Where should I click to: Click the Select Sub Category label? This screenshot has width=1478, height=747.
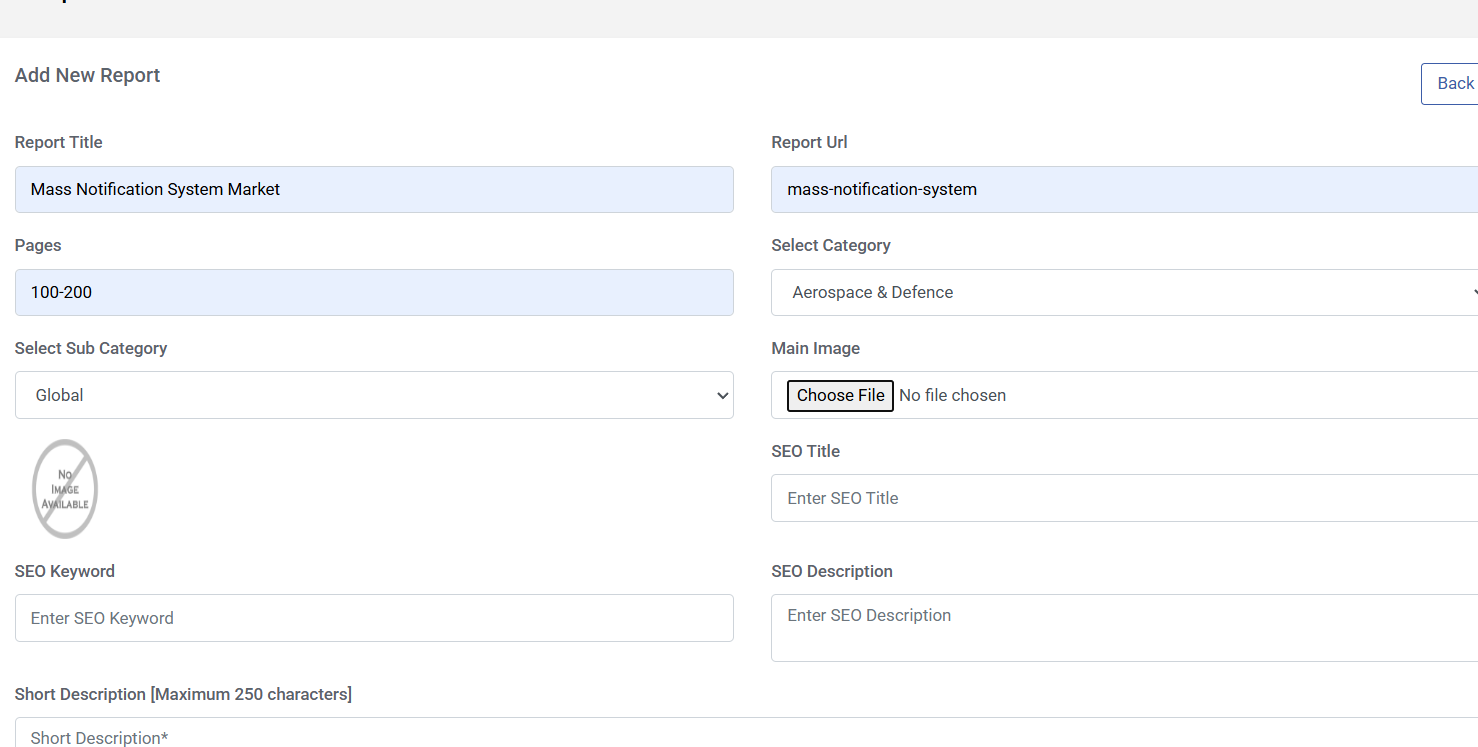pyautogui.click(x=91, y=349)
